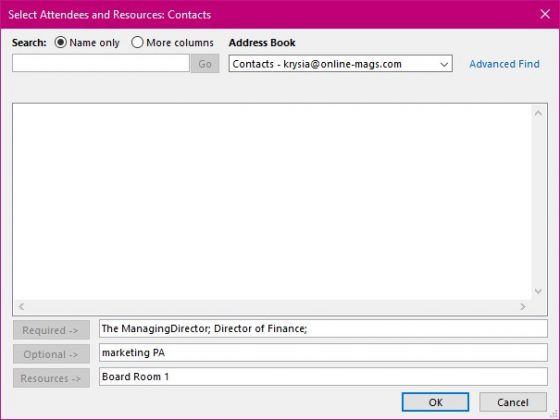Click the Advanced Find link
This screenshot has height=420, width=560.
[504, 64]
